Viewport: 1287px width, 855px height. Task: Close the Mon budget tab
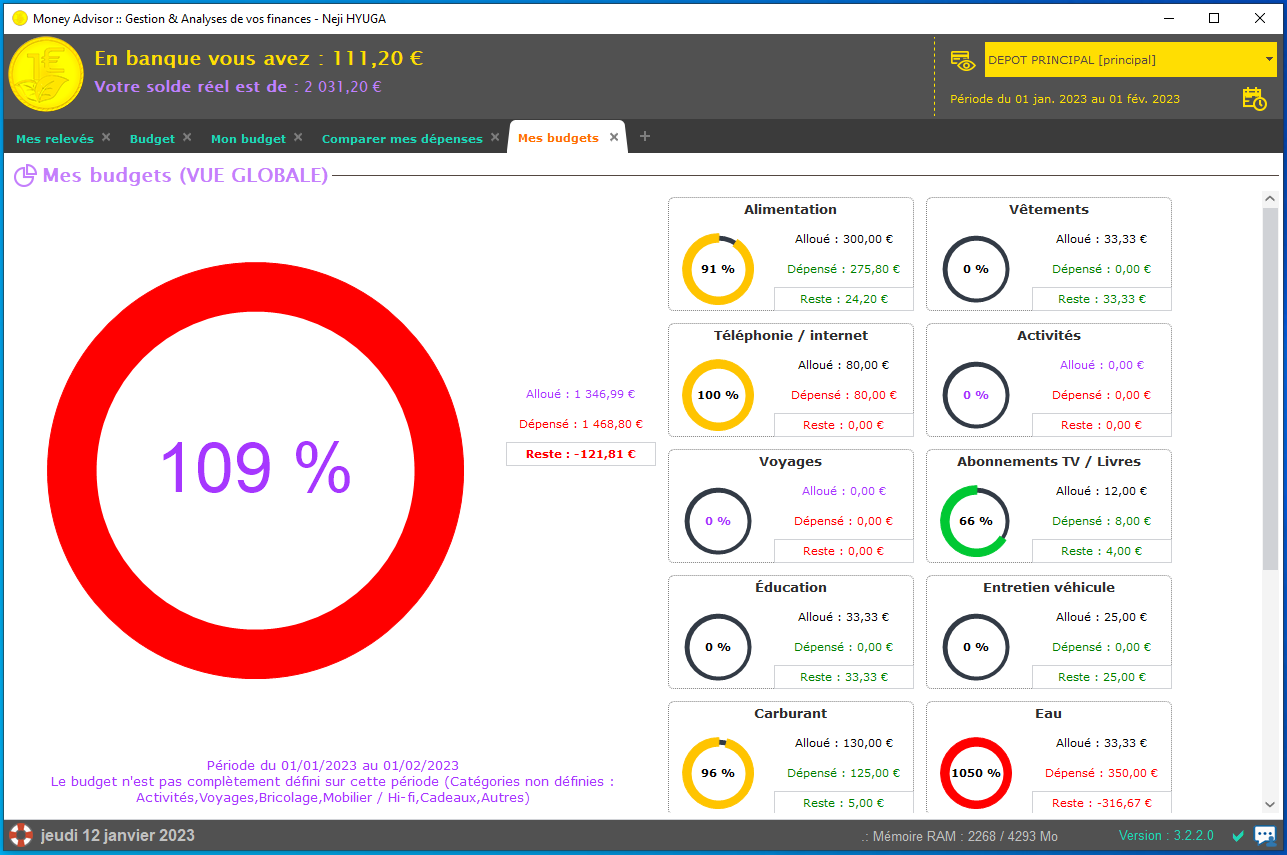point(298,137)
